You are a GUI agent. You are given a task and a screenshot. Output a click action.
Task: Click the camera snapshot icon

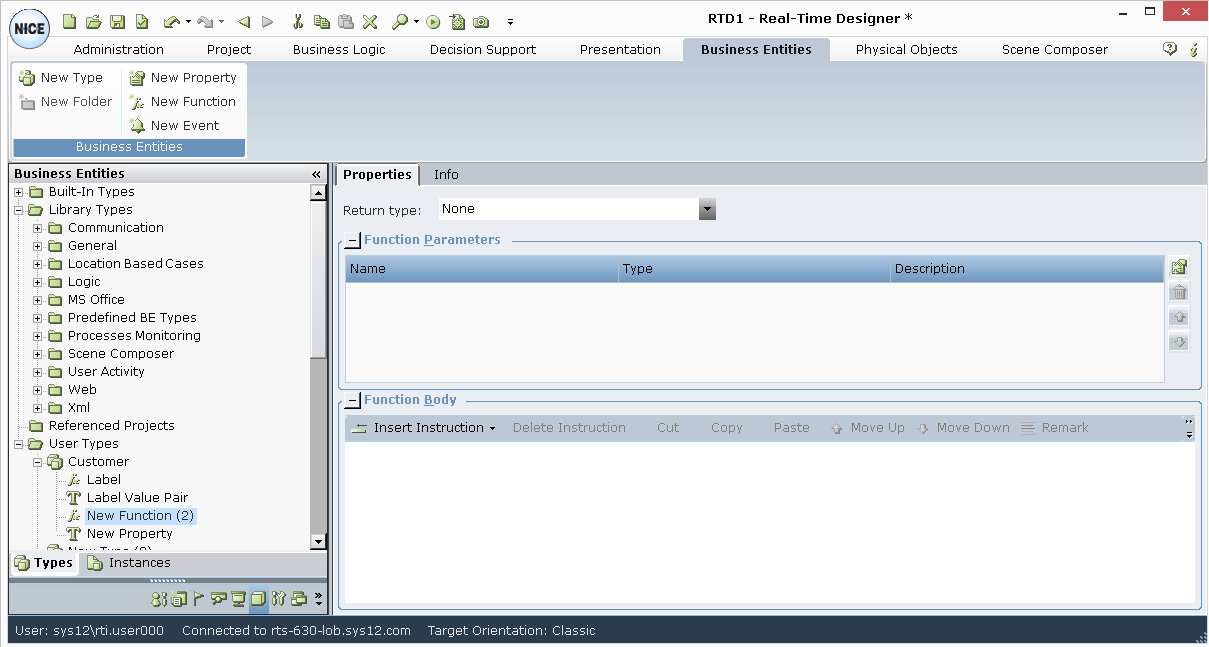click(481, 21)
